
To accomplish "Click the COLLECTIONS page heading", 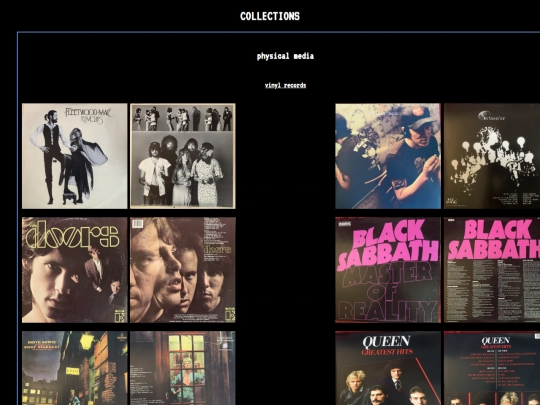I will point(270,16).
